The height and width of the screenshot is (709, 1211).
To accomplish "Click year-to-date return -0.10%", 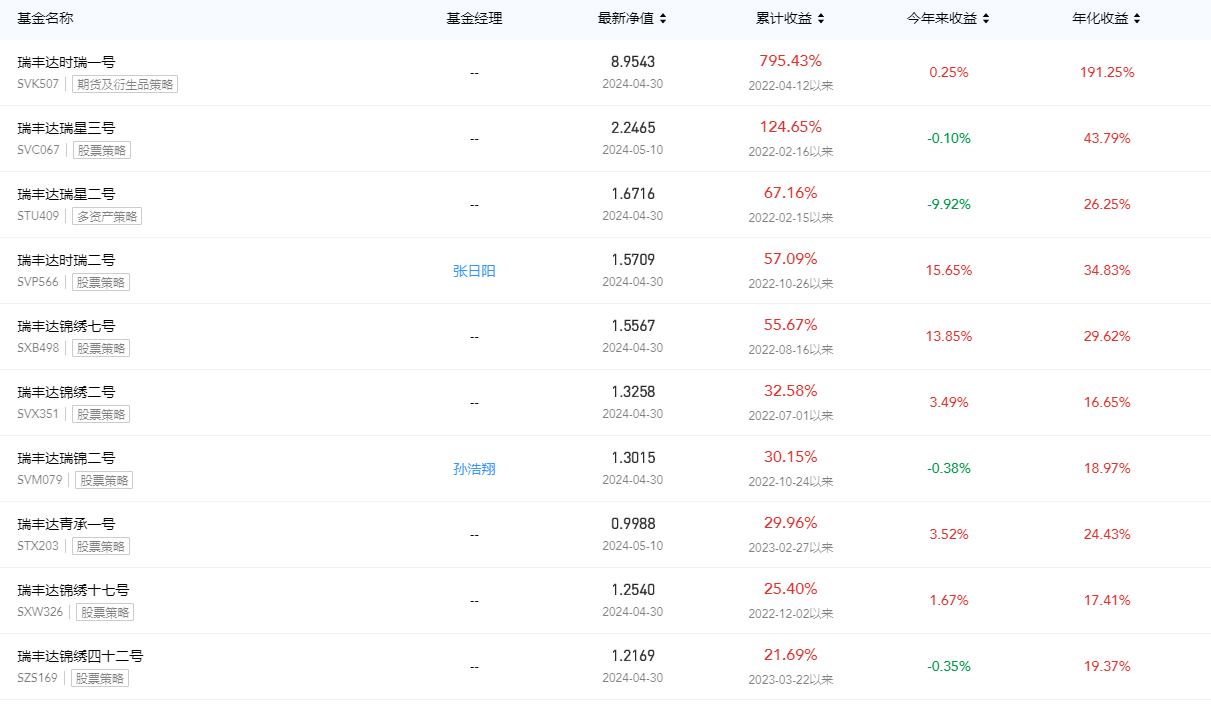I will tap(949, 138).
